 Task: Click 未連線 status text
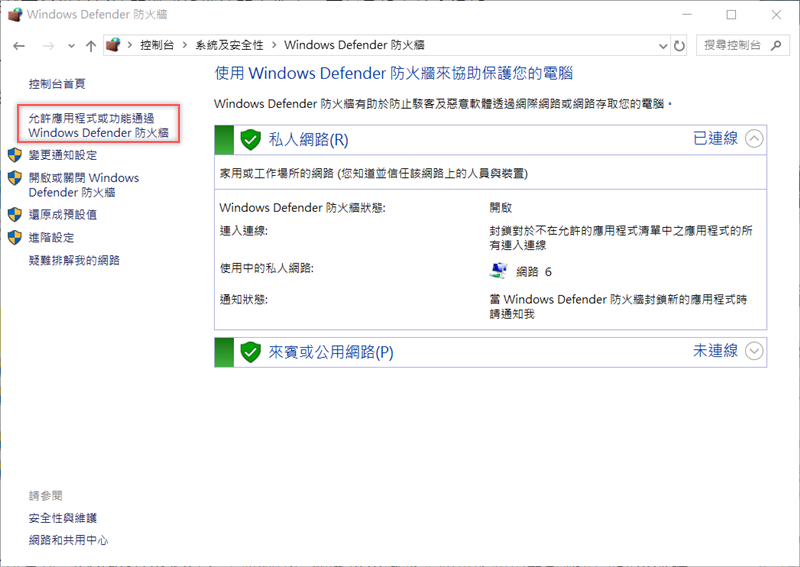click(x=715, y=351)
